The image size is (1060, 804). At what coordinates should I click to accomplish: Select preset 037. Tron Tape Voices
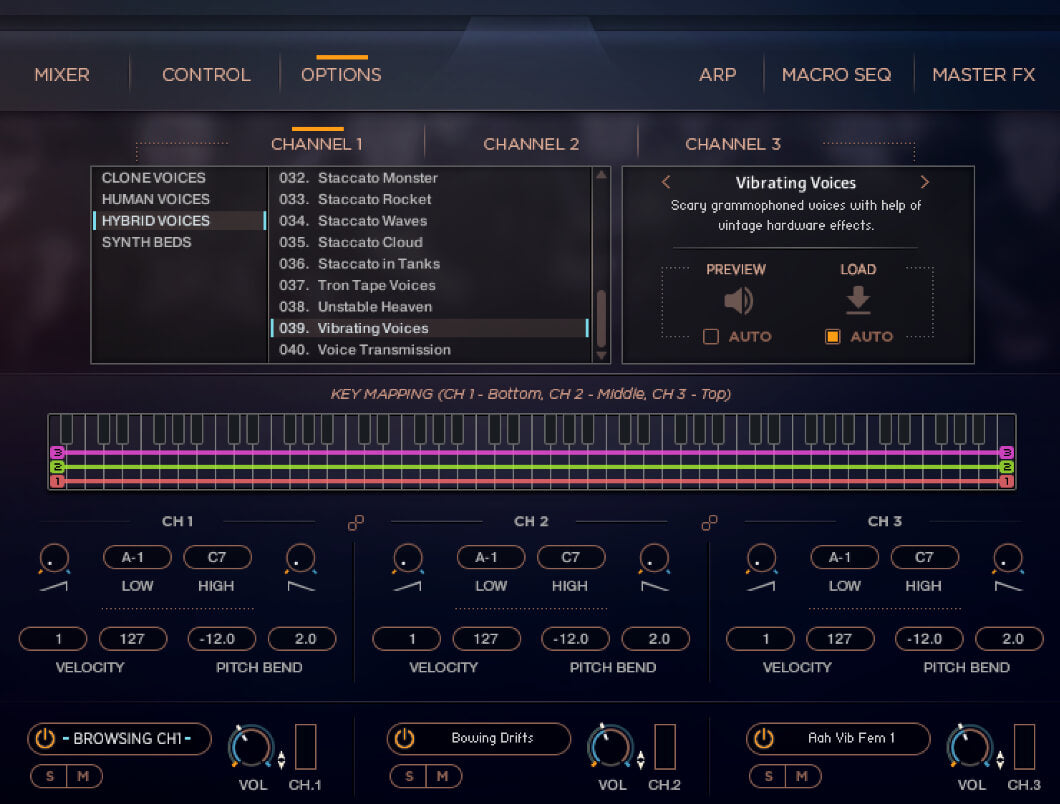click(x=430, y=285)
